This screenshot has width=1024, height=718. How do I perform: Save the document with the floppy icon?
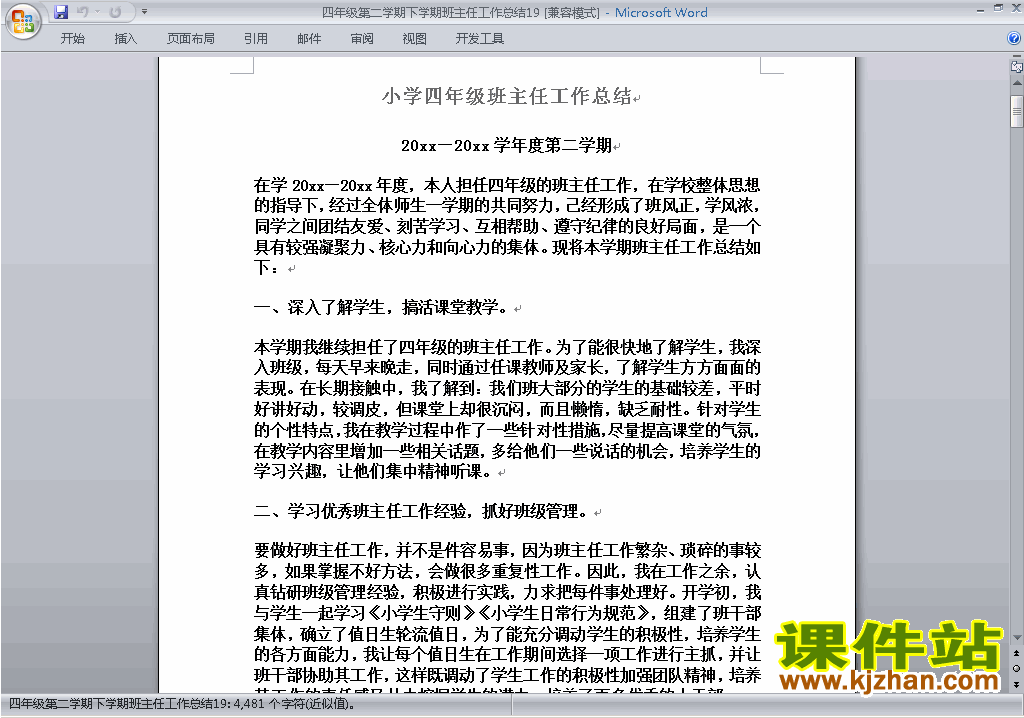pyautogui.click(x=61, y=12)
